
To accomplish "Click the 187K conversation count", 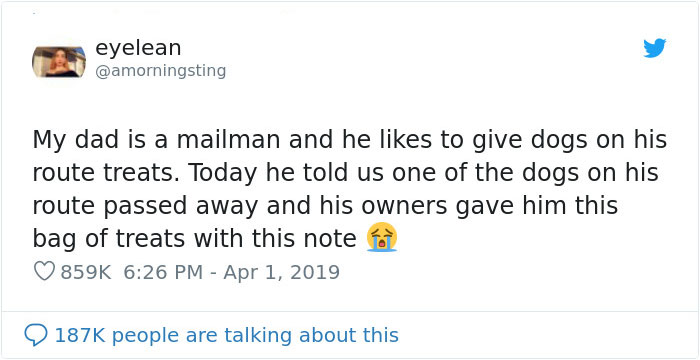I will (80, 335).
